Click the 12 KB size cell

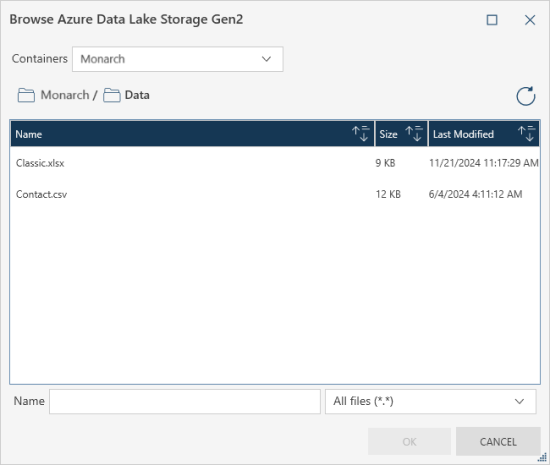(388, 194)
